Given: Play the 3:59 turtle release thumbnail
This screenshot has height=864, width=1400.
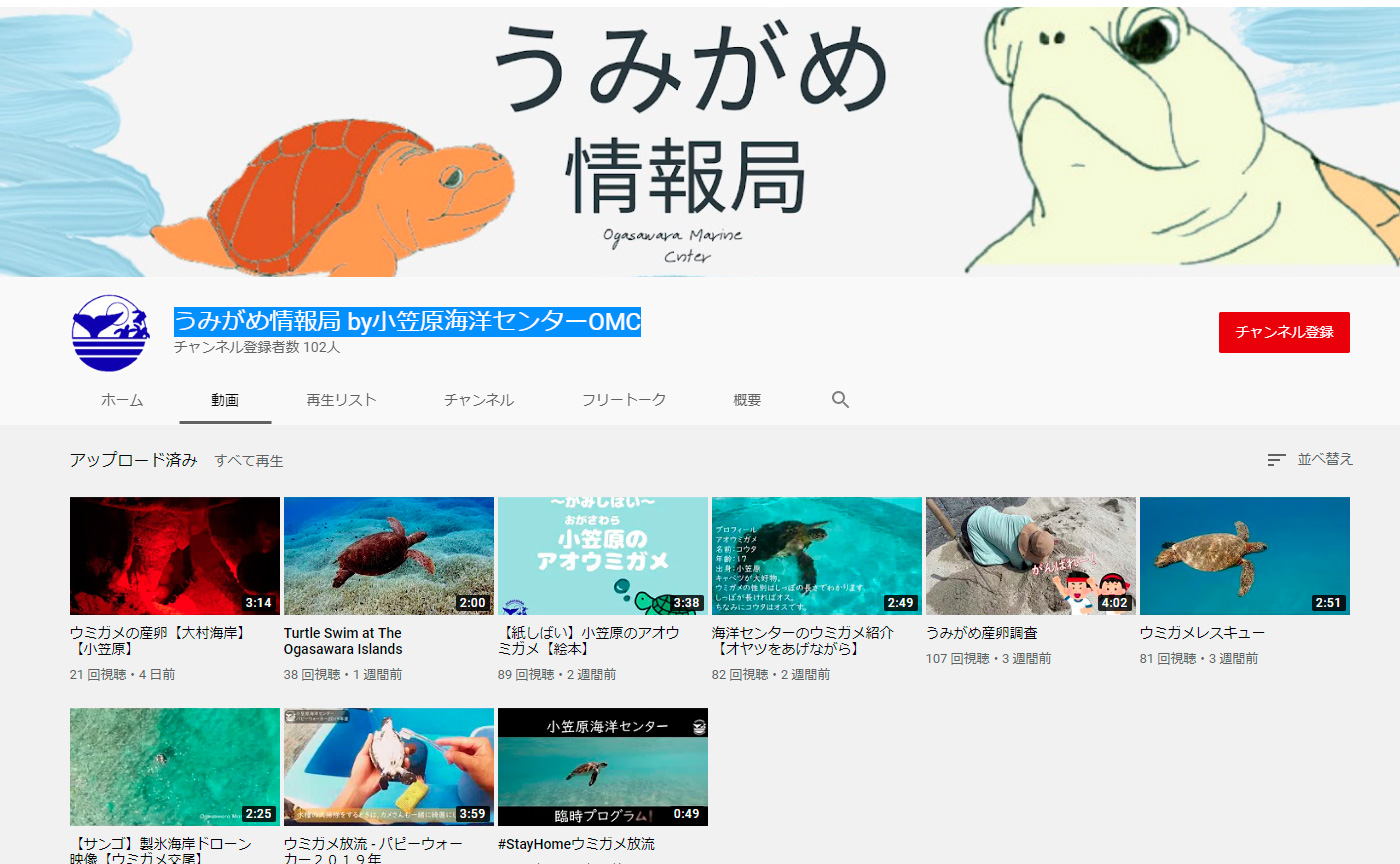Looking at the screenshot, I should point(389,767).
